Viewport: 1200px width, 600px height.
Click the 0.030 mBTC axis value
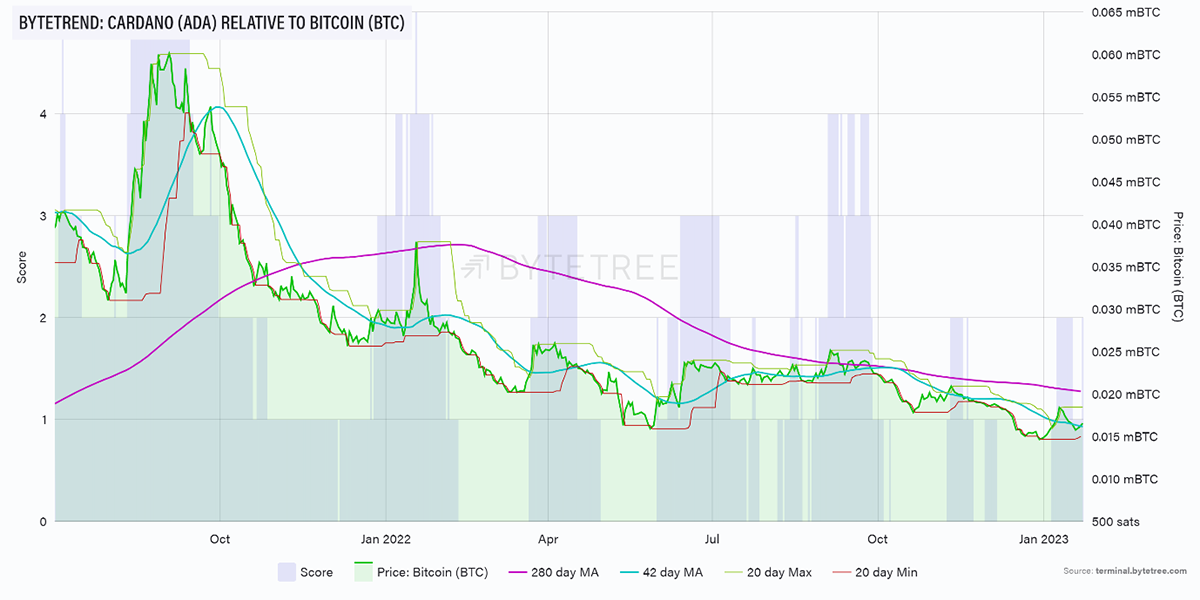click(1126, 310)
